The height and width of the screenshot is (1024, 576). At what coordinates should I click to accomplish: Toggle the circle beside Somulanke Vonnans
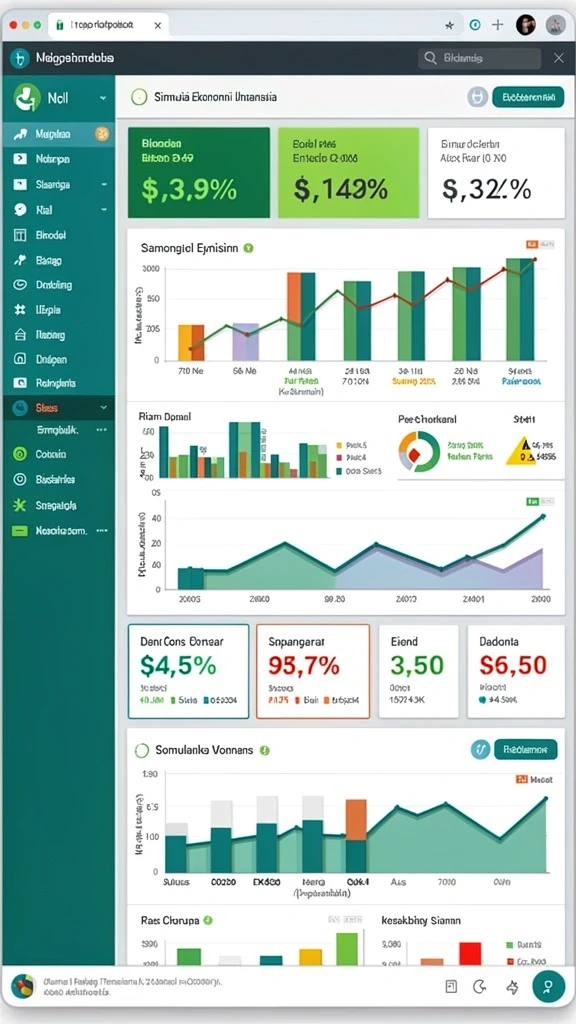141,750
